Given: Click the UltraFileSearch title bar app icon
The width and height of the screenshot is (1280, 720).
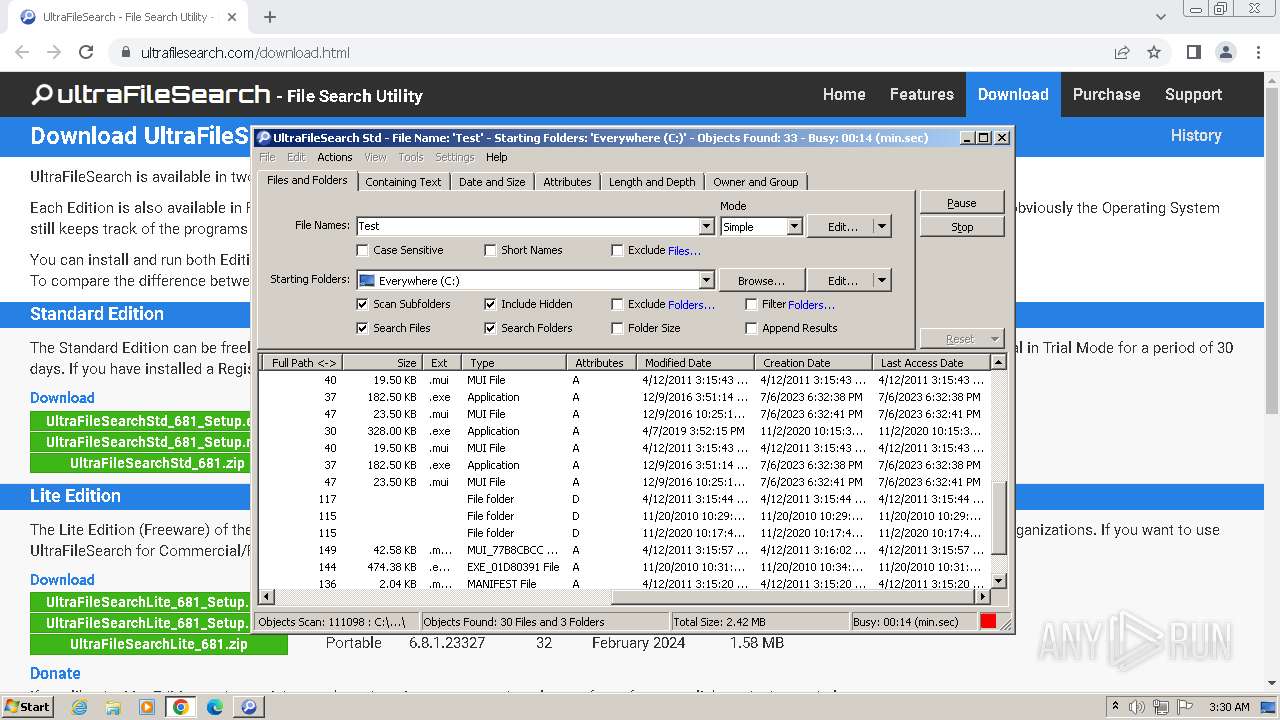Looking at the screenshot, I should [x=264, y=138].
